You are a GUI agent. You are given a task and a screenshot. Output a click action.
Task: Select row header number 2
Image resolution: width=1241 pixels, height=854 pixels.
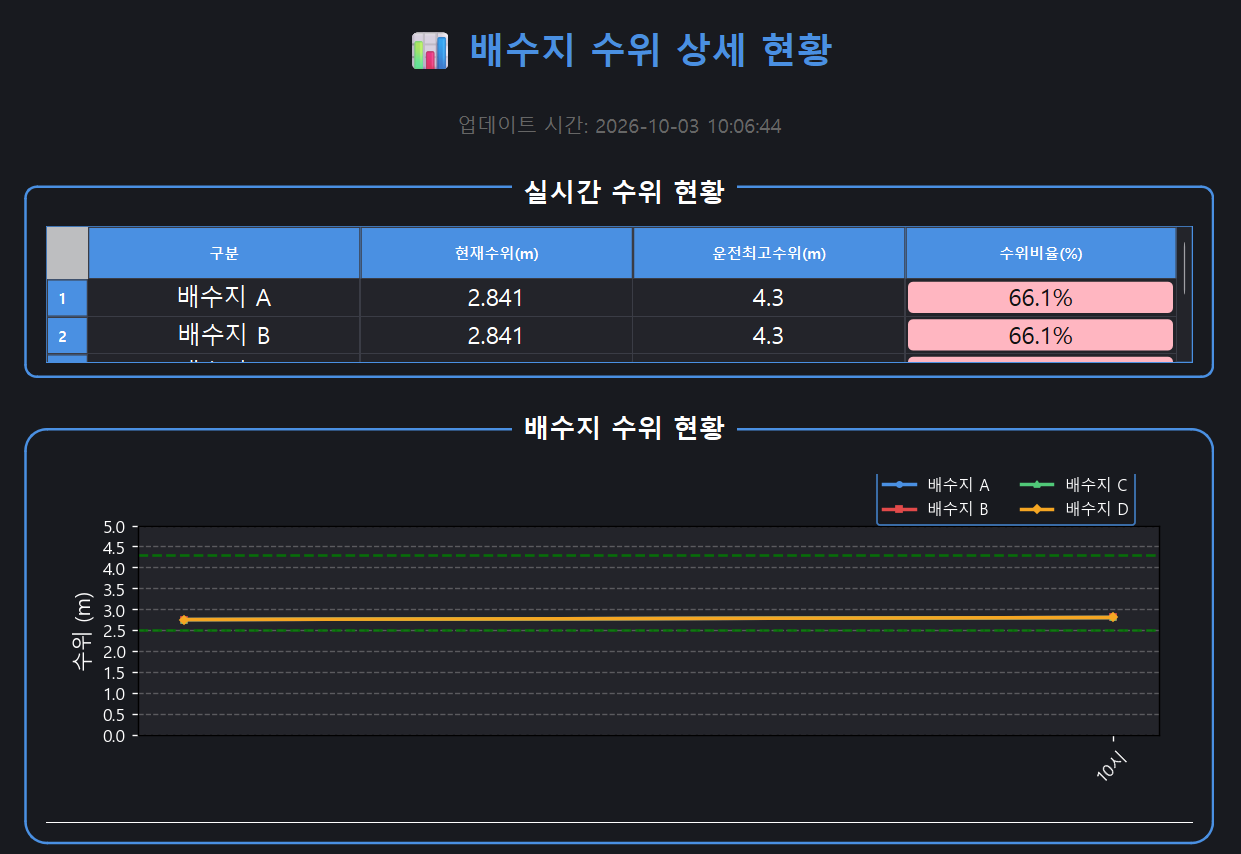tap(67, 336)
